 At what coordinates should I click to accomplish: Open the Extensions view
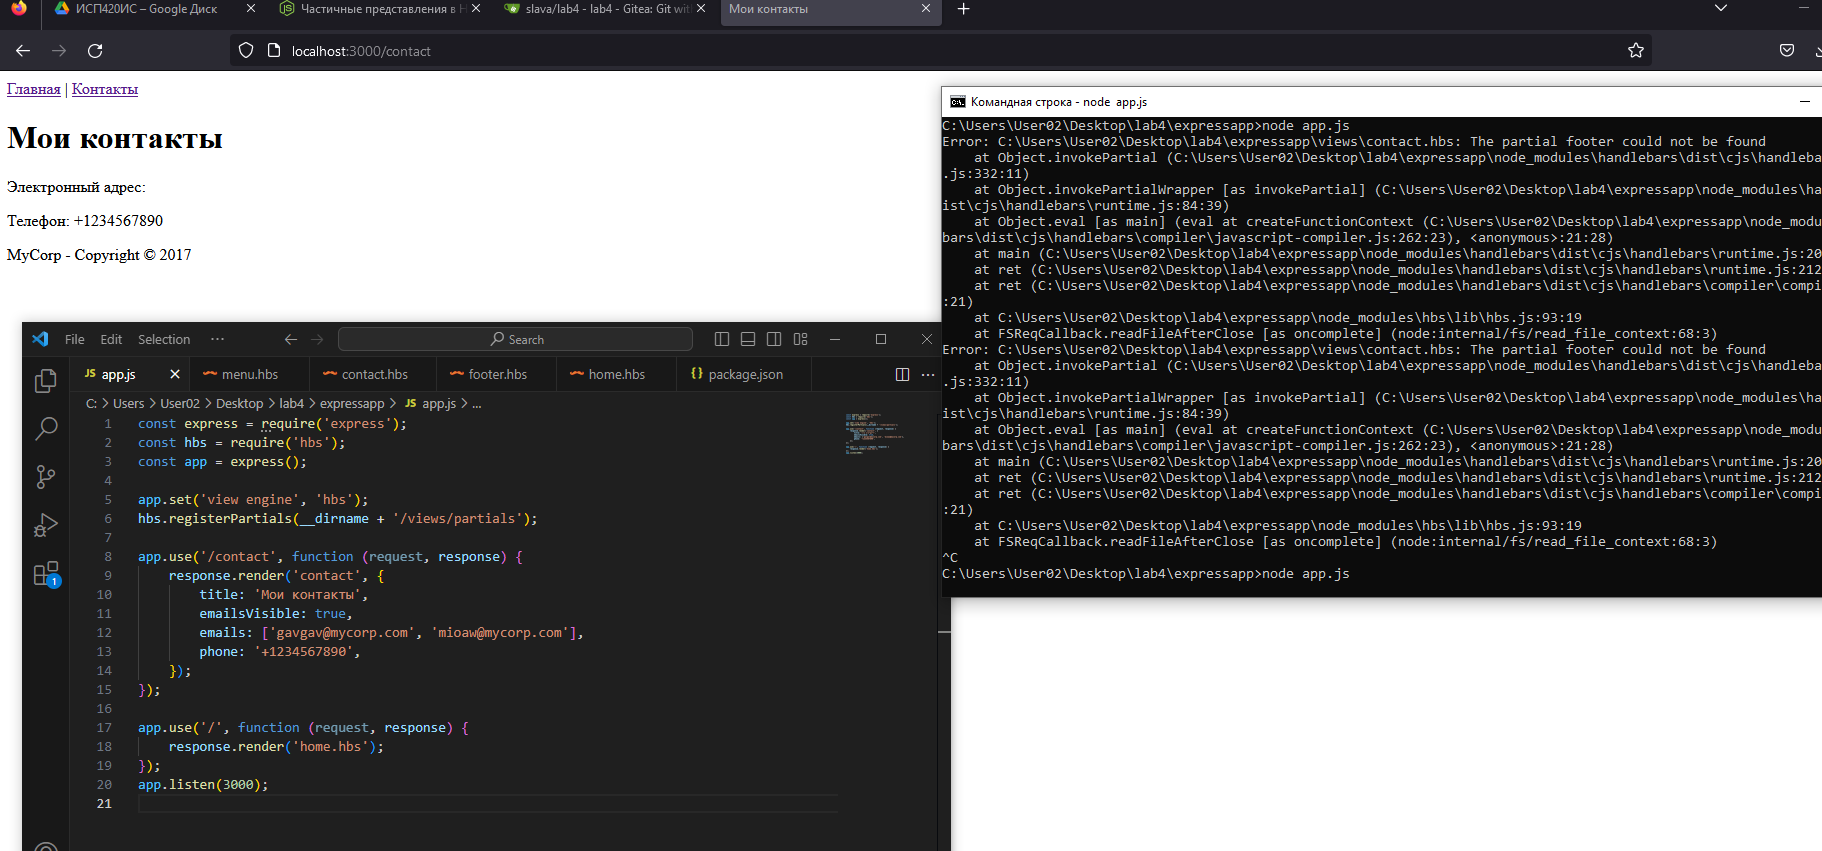[x=46, y=574]
